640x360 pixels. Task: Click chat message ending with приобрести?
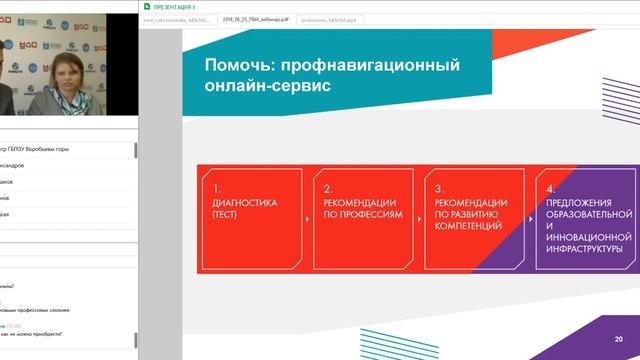[x=31, y=334]
